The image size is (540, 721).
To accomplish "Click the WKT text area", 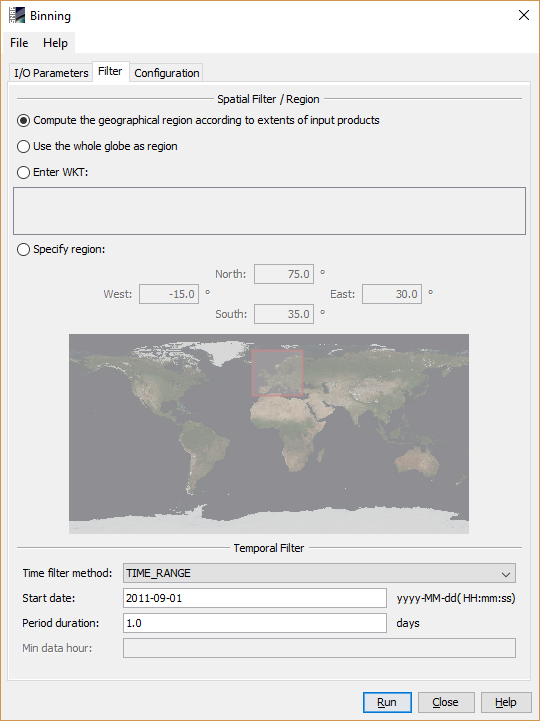I will [269, 211].
